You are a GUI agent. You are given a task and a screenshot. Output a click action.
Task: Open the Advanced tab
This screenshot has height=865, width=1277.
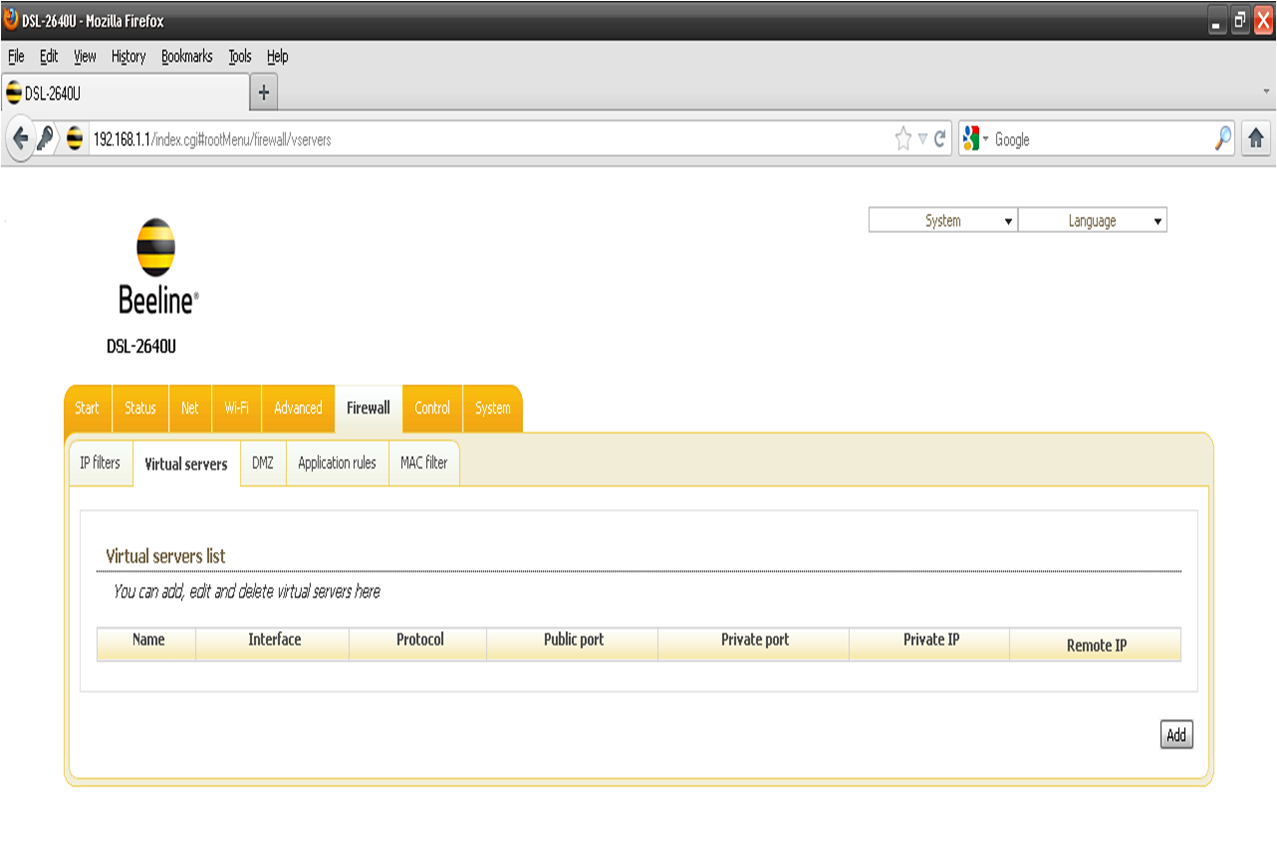pos(298,408)
